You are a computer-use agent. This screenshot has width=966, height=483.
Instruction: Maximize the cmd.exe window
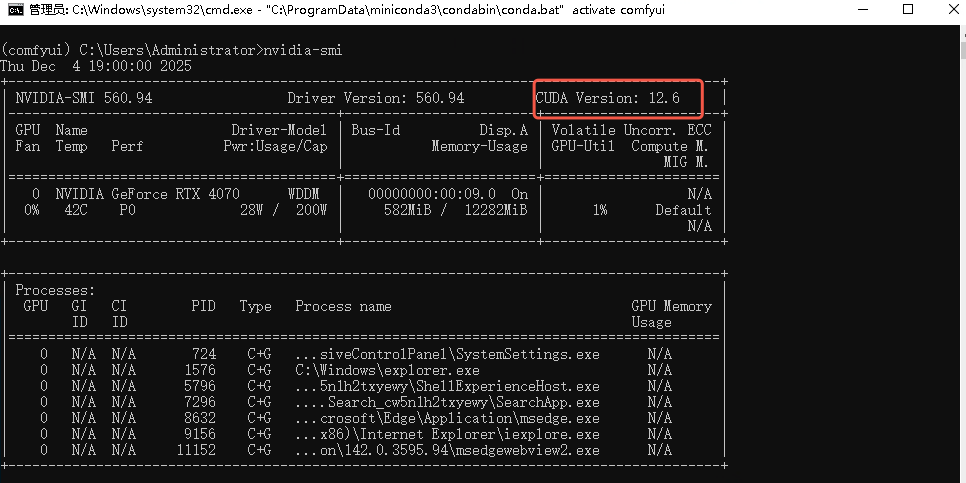tap(907, 10)
